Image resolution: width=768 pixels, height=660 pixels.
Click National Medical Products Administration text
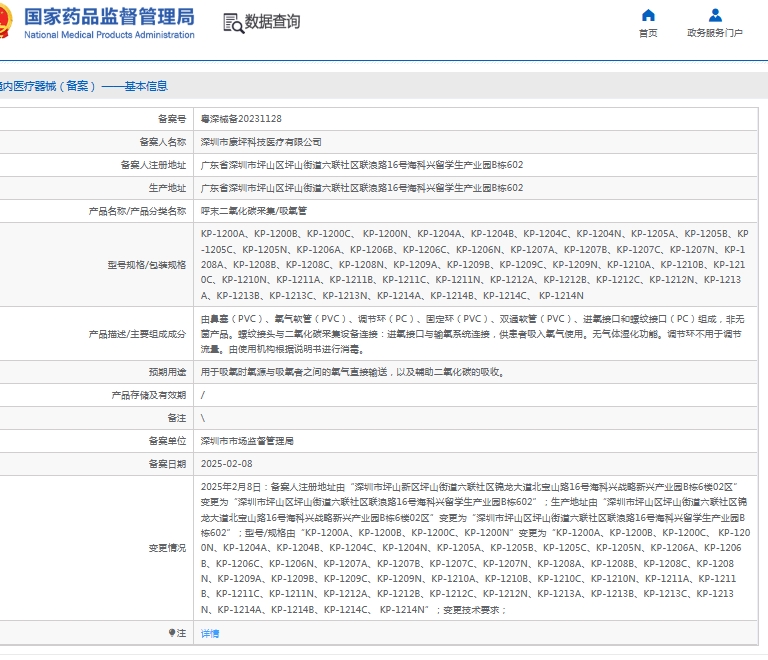tap(109, 35)
